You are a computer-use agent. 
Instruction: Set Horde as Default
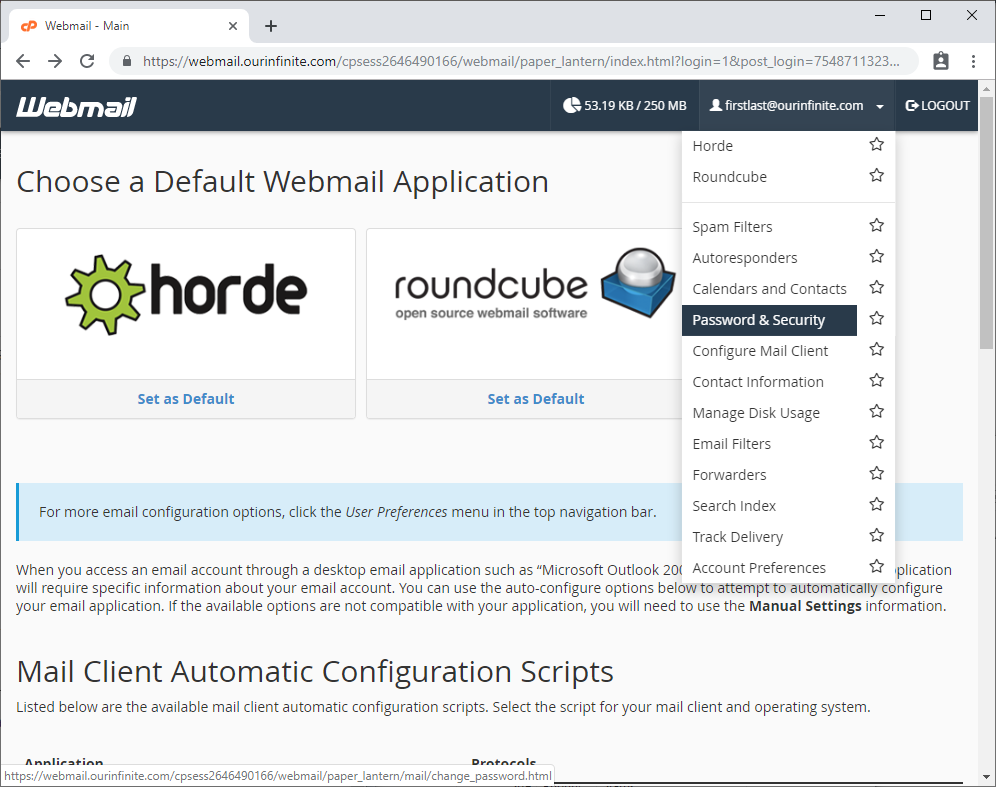pyautogui.click(x=185, y=399)
